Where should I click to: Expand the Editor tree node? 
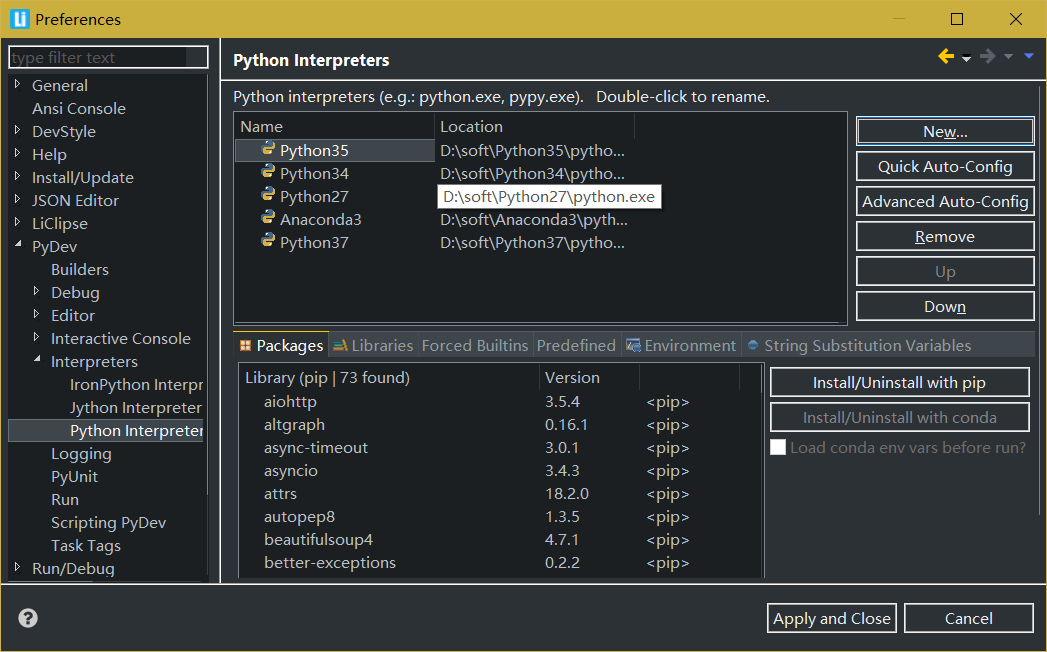click(x=37, y=314)
